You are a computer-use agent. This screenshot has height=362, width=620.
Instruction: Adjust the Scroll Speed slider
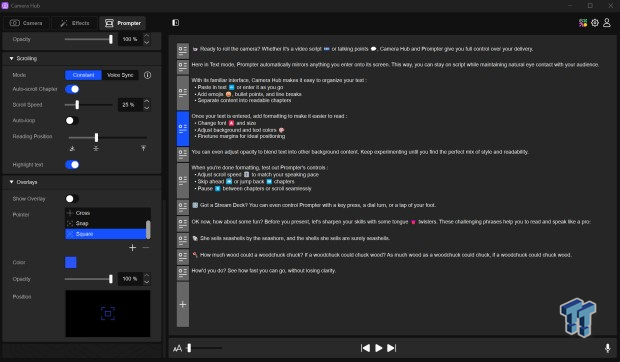coord(77,105)
